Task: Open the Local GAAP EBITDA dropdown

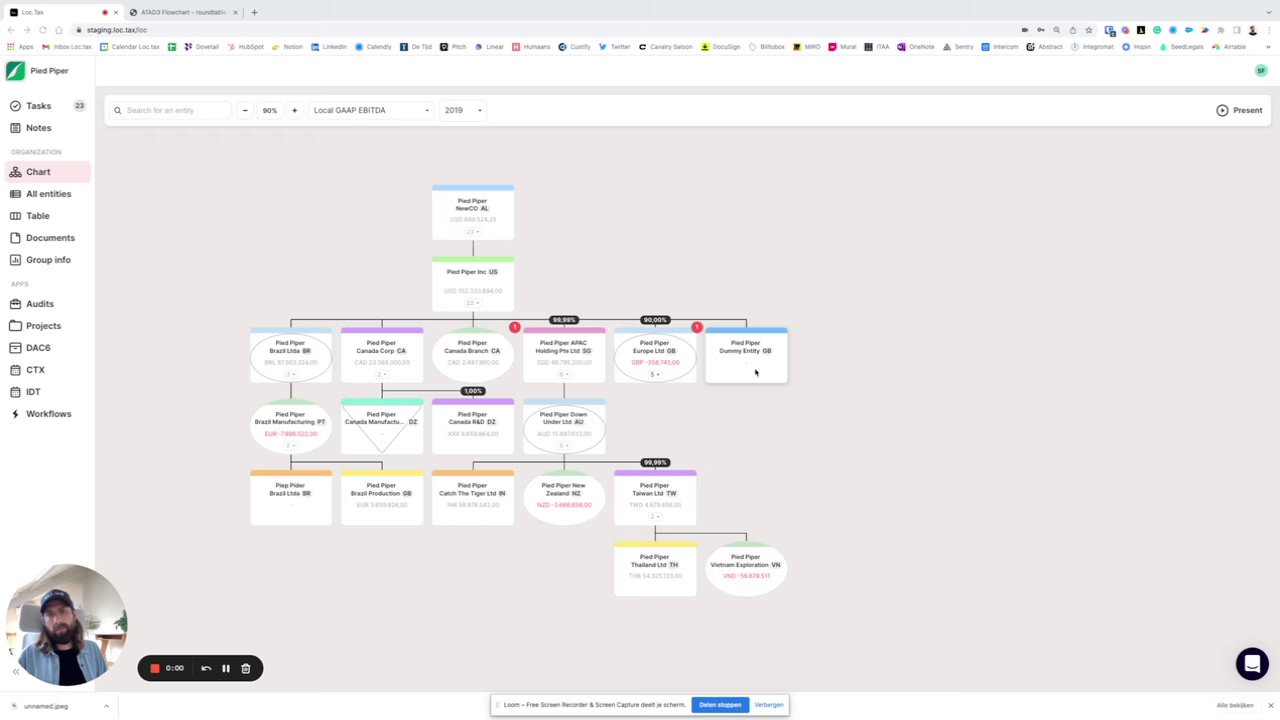Action: 371,110
